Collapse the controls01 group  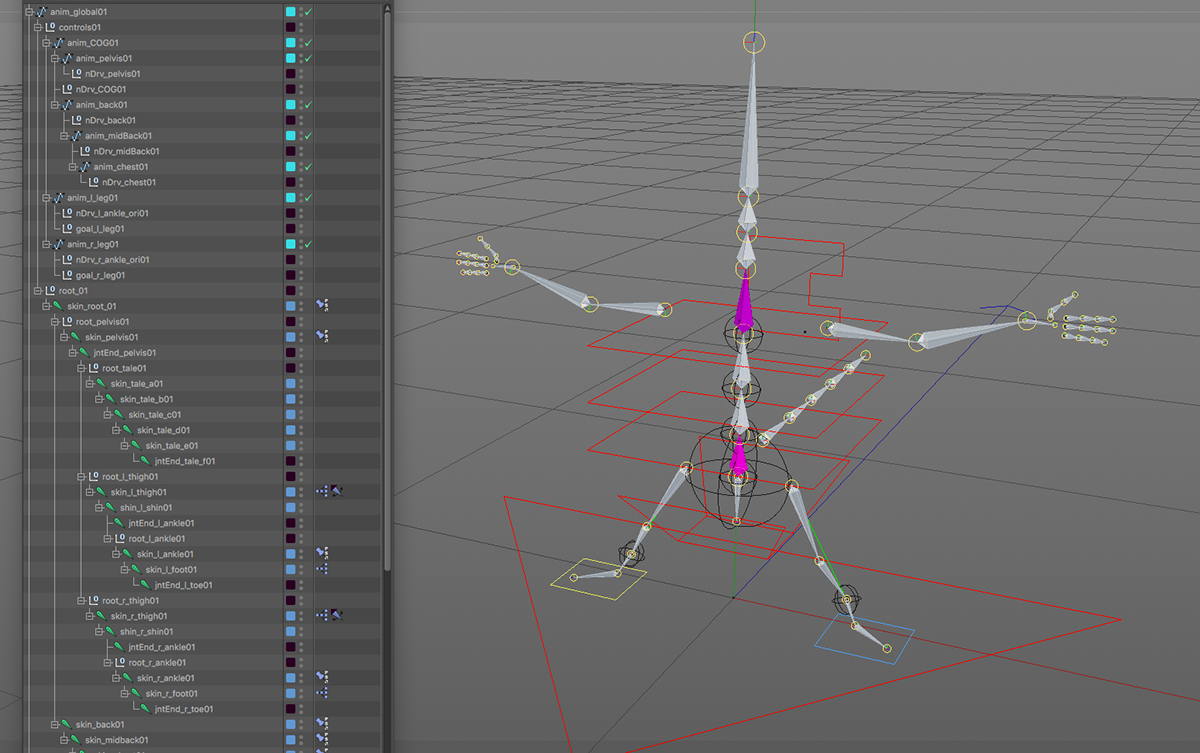(x=38, y=27)
